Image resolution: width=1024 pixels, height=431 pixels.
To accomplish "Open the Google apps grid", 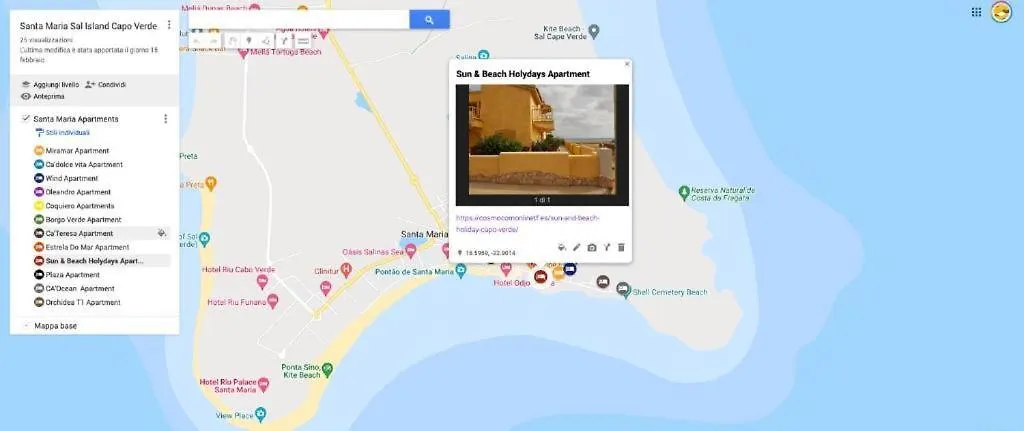I will [x=976, y=12].
